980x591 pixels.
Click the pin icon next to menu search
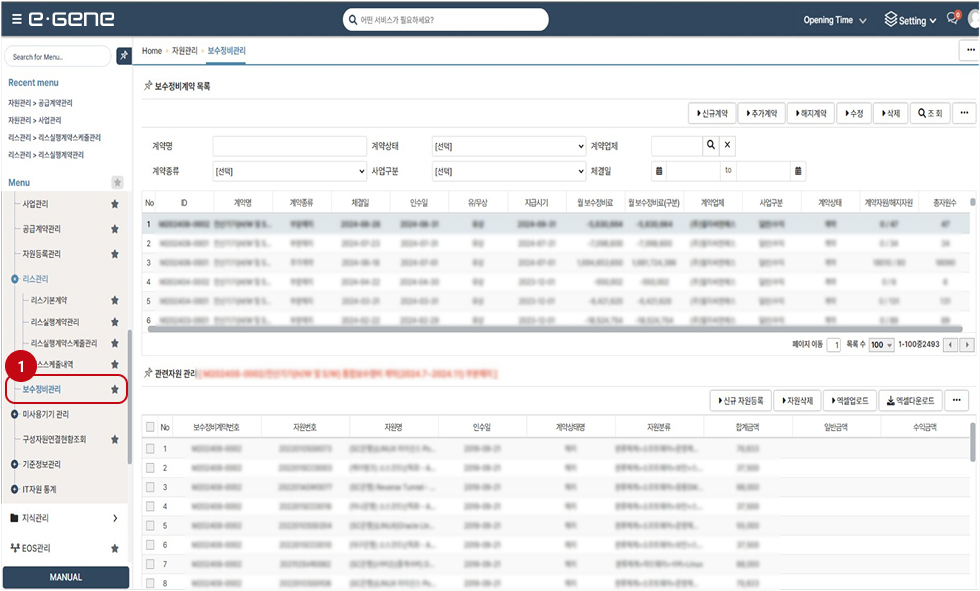click(x=124, y=56)
